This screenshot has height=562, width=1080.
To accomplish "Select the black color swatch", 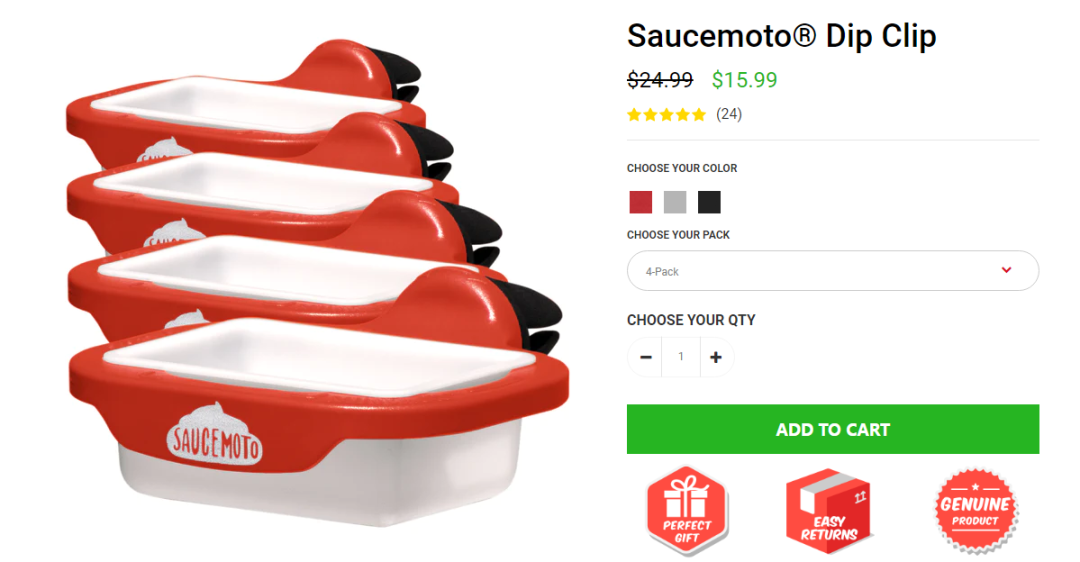I will click(x=709, y=202).
